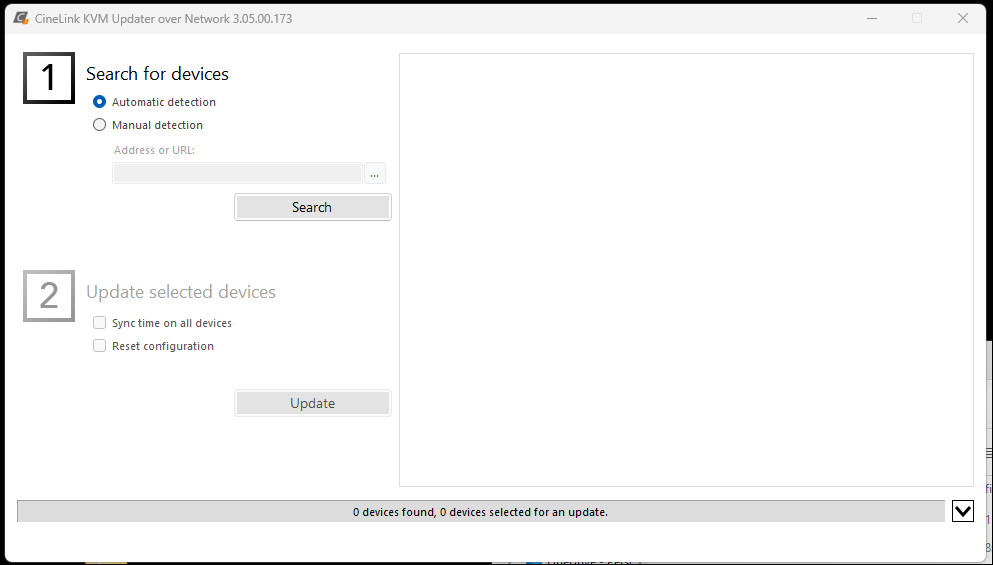Click the Search for devices heading
Screen dimensions: 993x565
157,74
